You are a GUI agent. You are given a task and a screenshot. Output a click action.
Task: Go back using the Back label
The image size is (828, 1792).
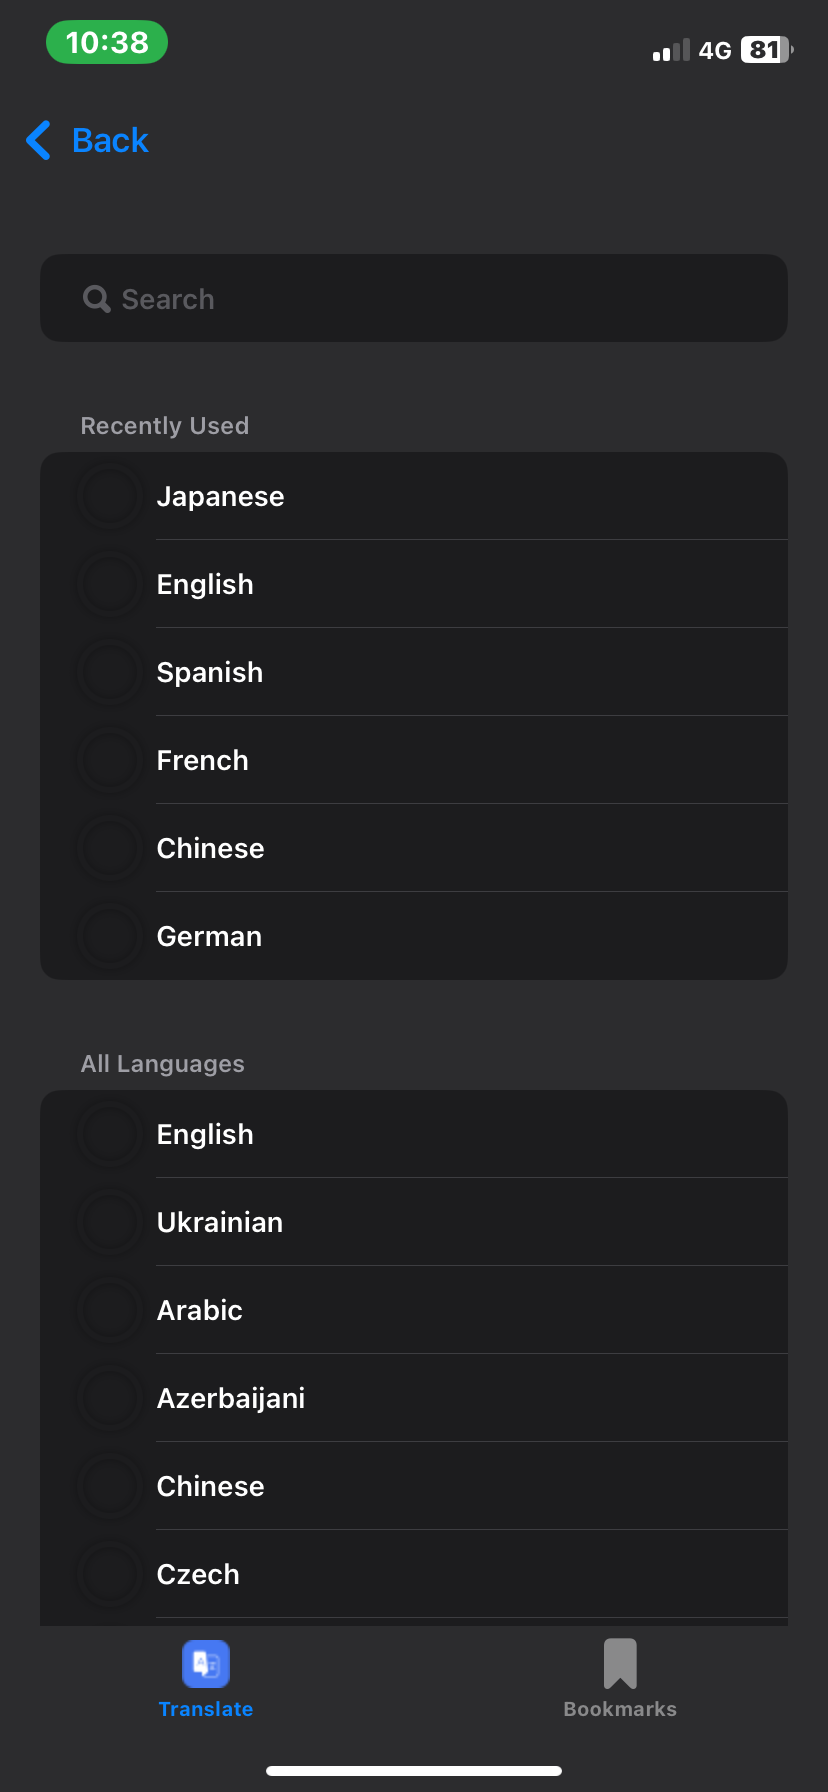point(111,141)
